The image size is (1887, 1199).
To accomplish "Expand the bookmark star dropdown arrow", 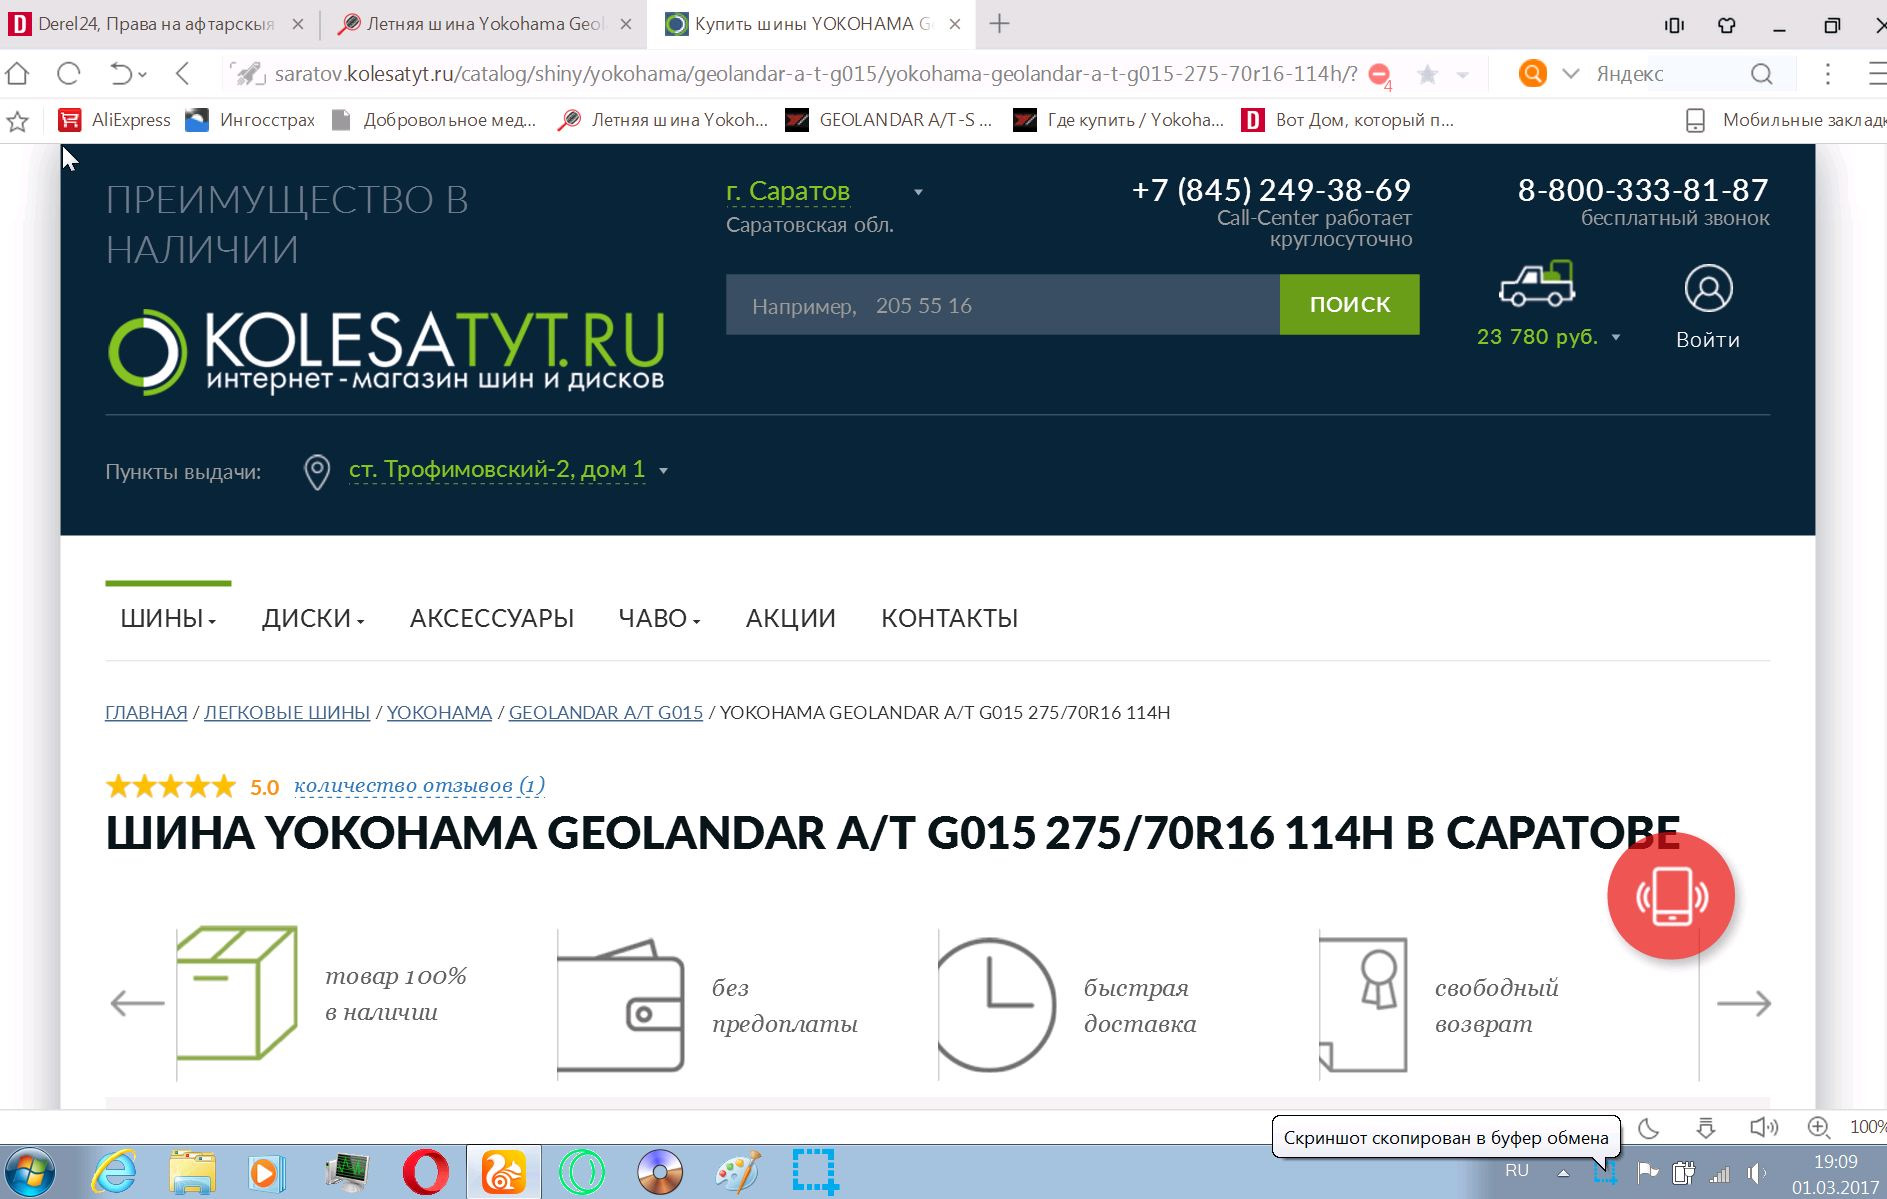I will click(1463, 75).
